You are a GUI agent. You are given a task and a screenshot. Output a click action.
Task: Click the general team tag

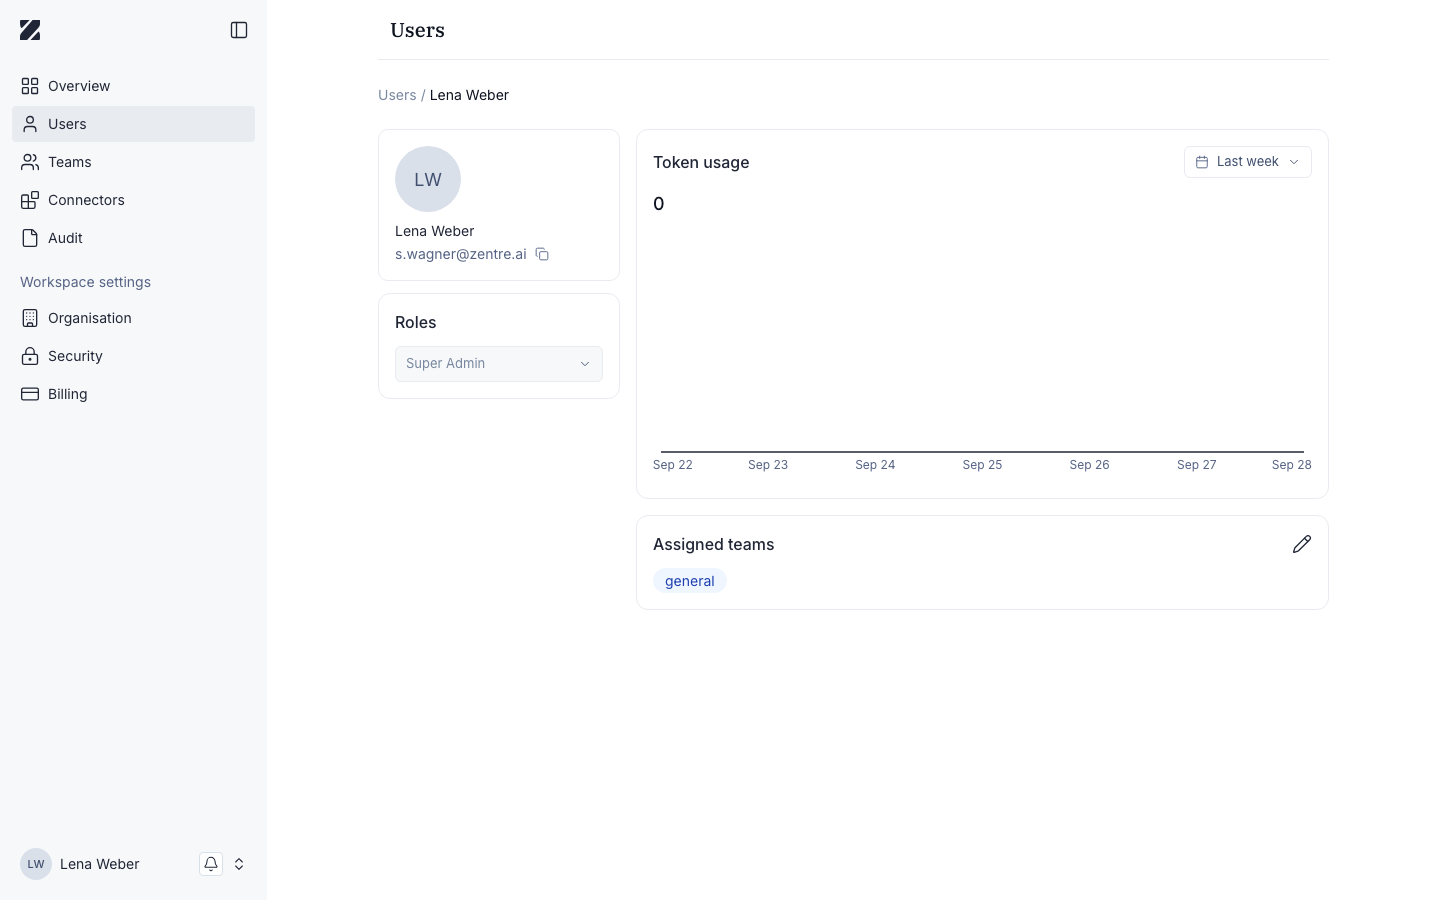point(690,581)
